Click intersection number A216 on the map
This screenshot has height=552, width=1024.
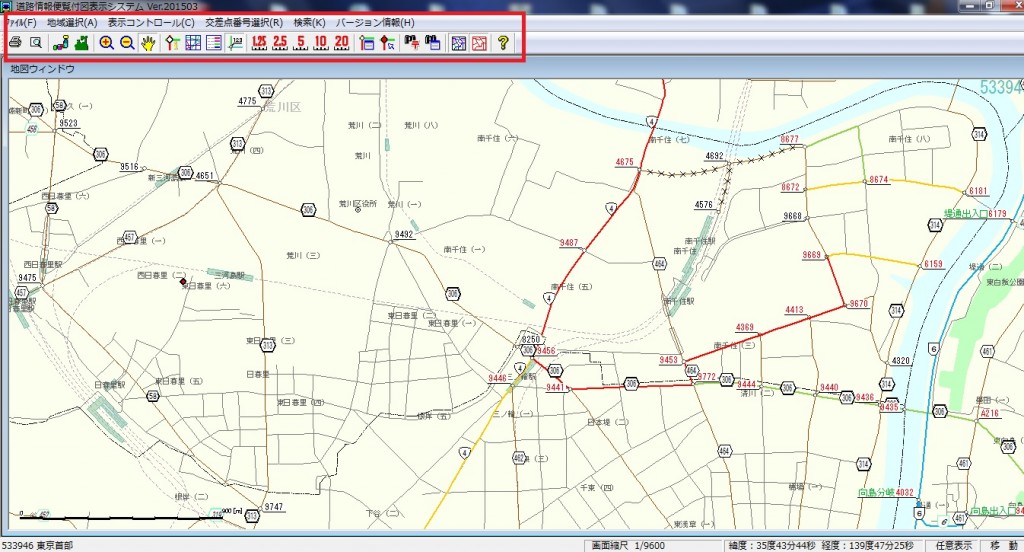point(989,413)
